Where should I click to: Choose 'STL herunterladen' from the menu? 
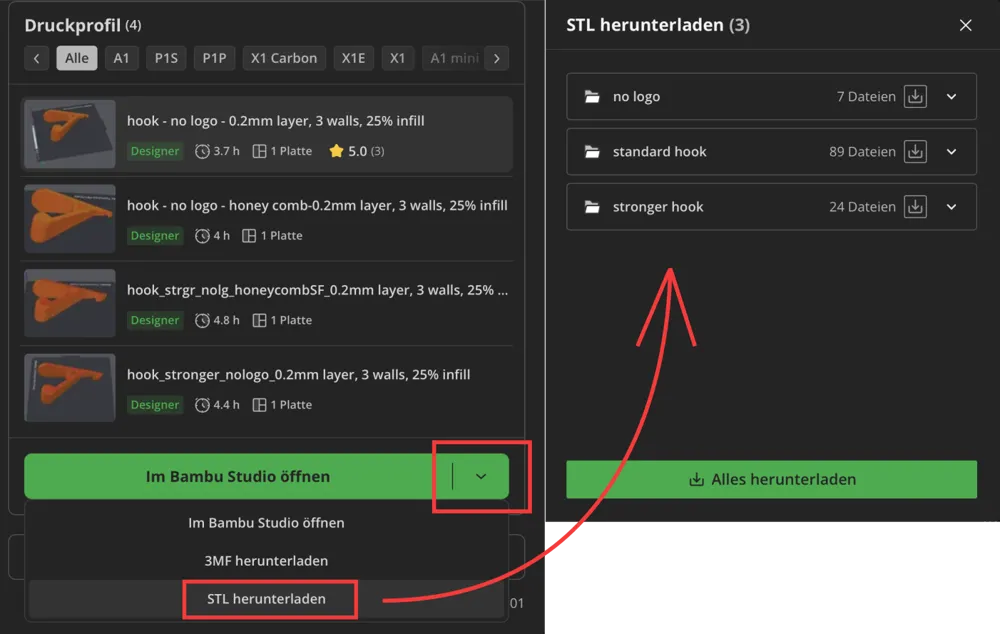(x=266, y=599)
